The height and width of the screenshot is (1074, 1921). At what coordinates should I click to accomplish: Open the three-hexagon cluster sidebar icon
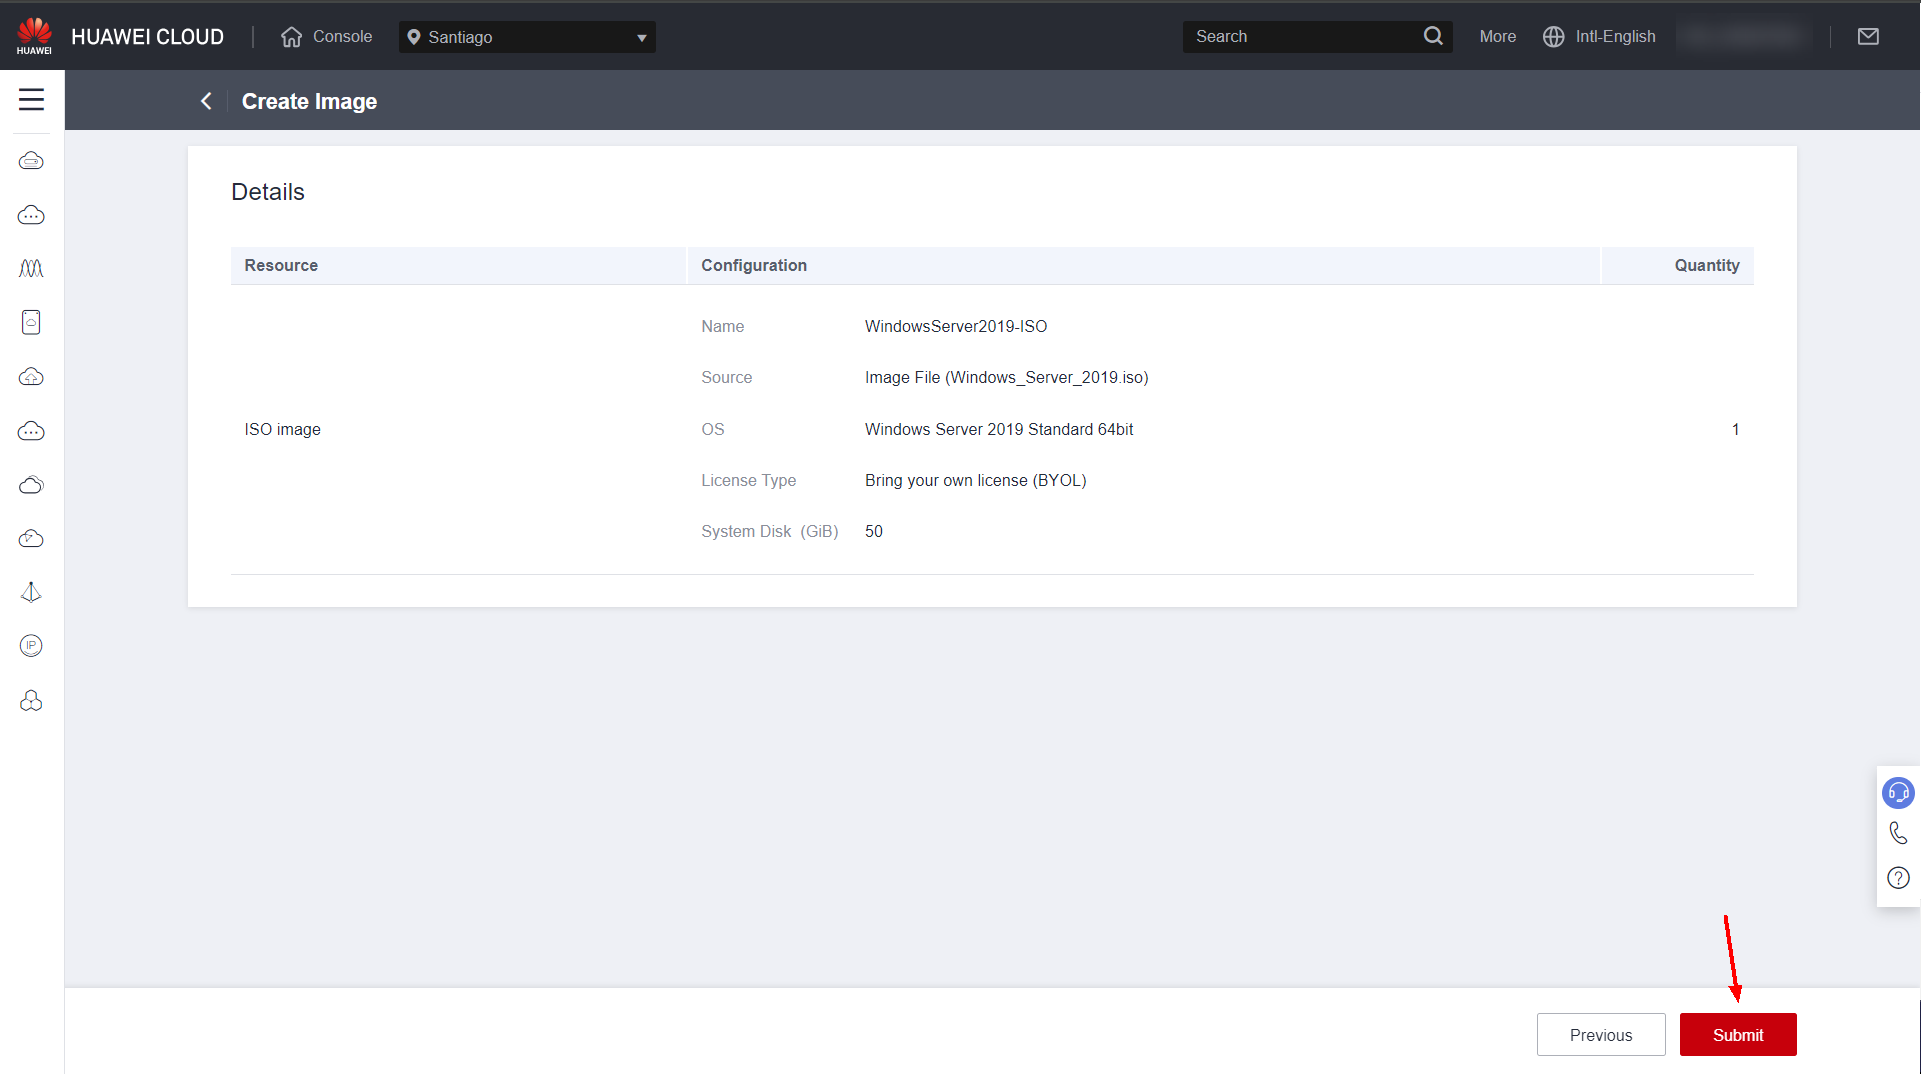[31, 701]
